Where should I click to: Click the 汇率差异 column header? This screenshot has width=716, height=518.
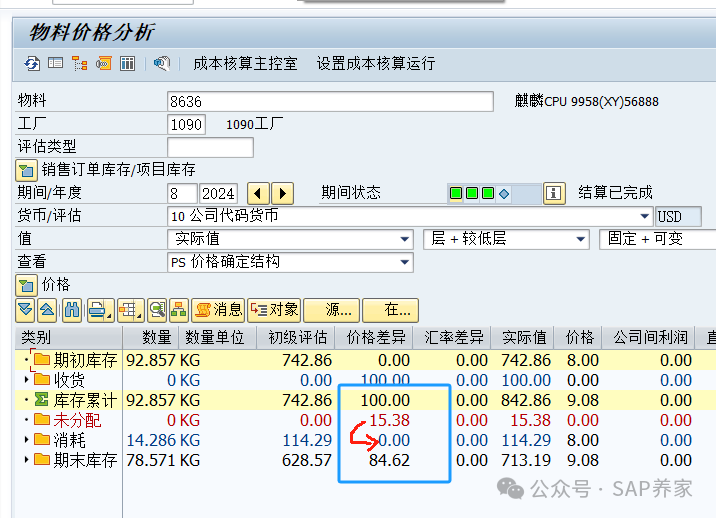pos(451,338)
